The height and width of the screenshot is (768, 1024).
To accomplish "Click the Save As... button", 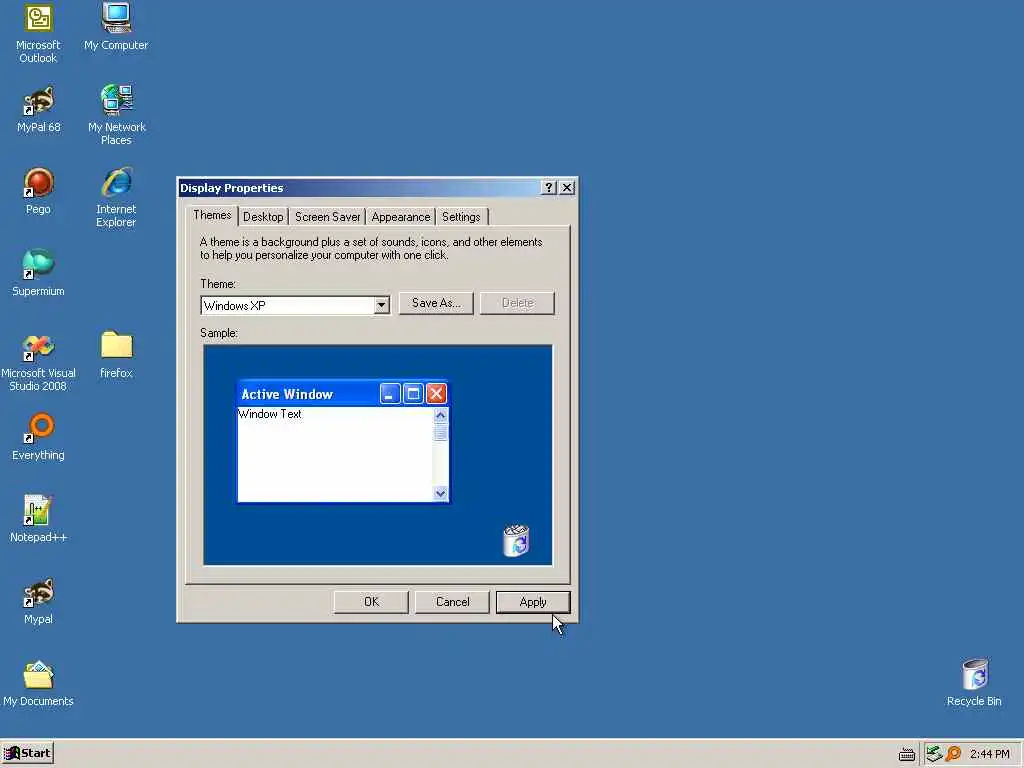I will [436, 303].
